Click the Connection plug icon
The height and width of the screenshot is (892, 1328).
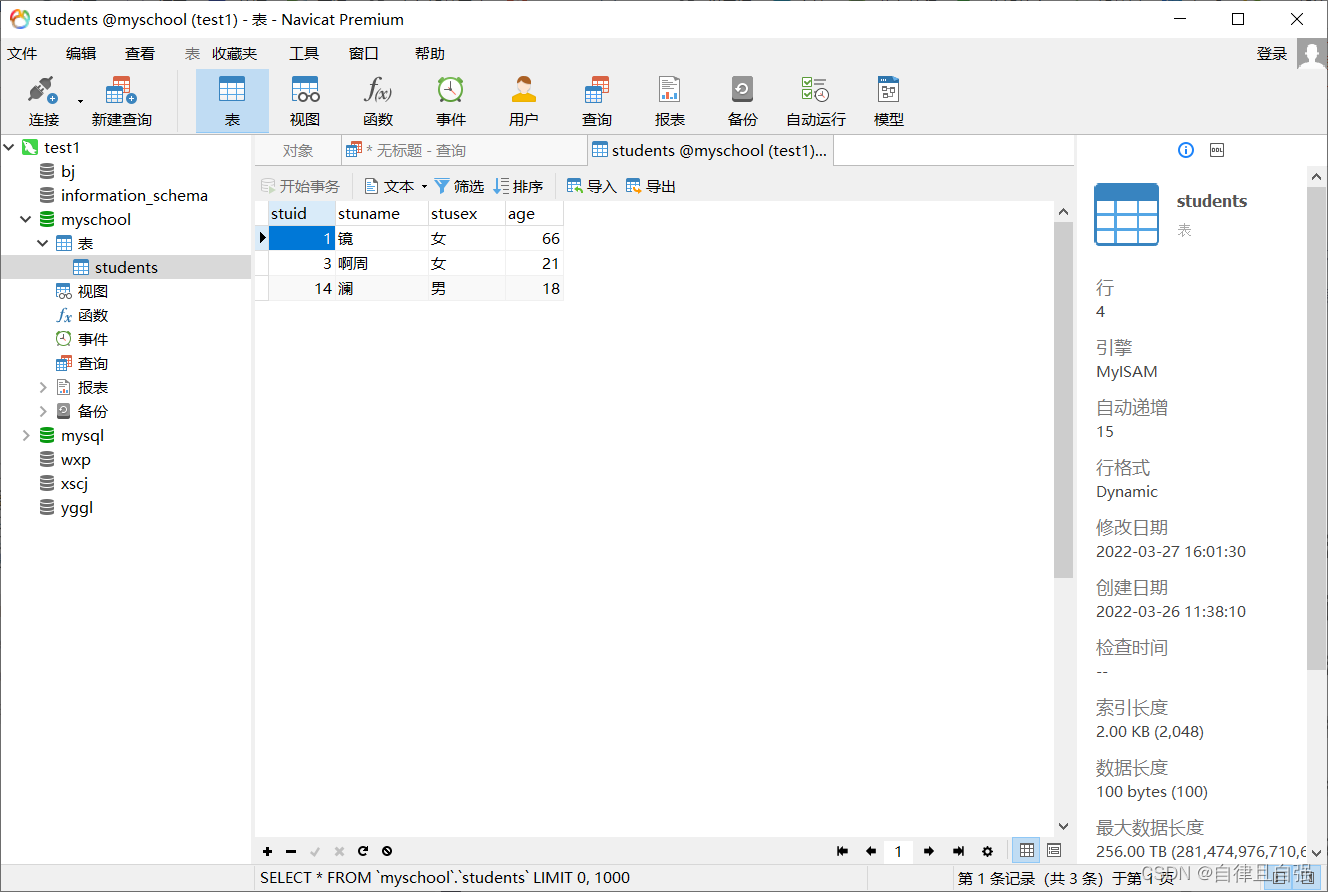[43, 91]
